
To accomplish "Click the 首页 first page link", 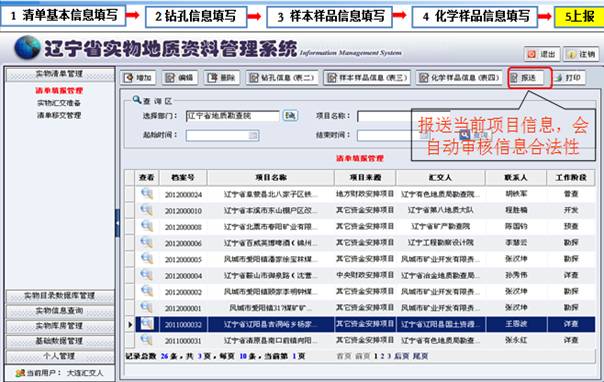I will click(x=344, y=356).
